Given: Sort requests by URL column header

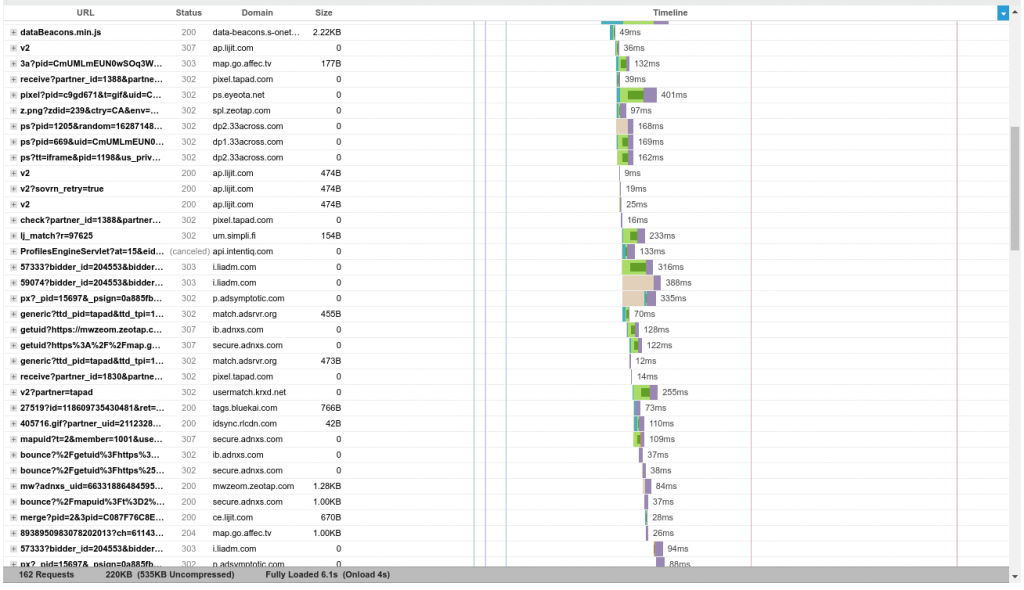Looking at the screenshot, I should tap(85, 13).
